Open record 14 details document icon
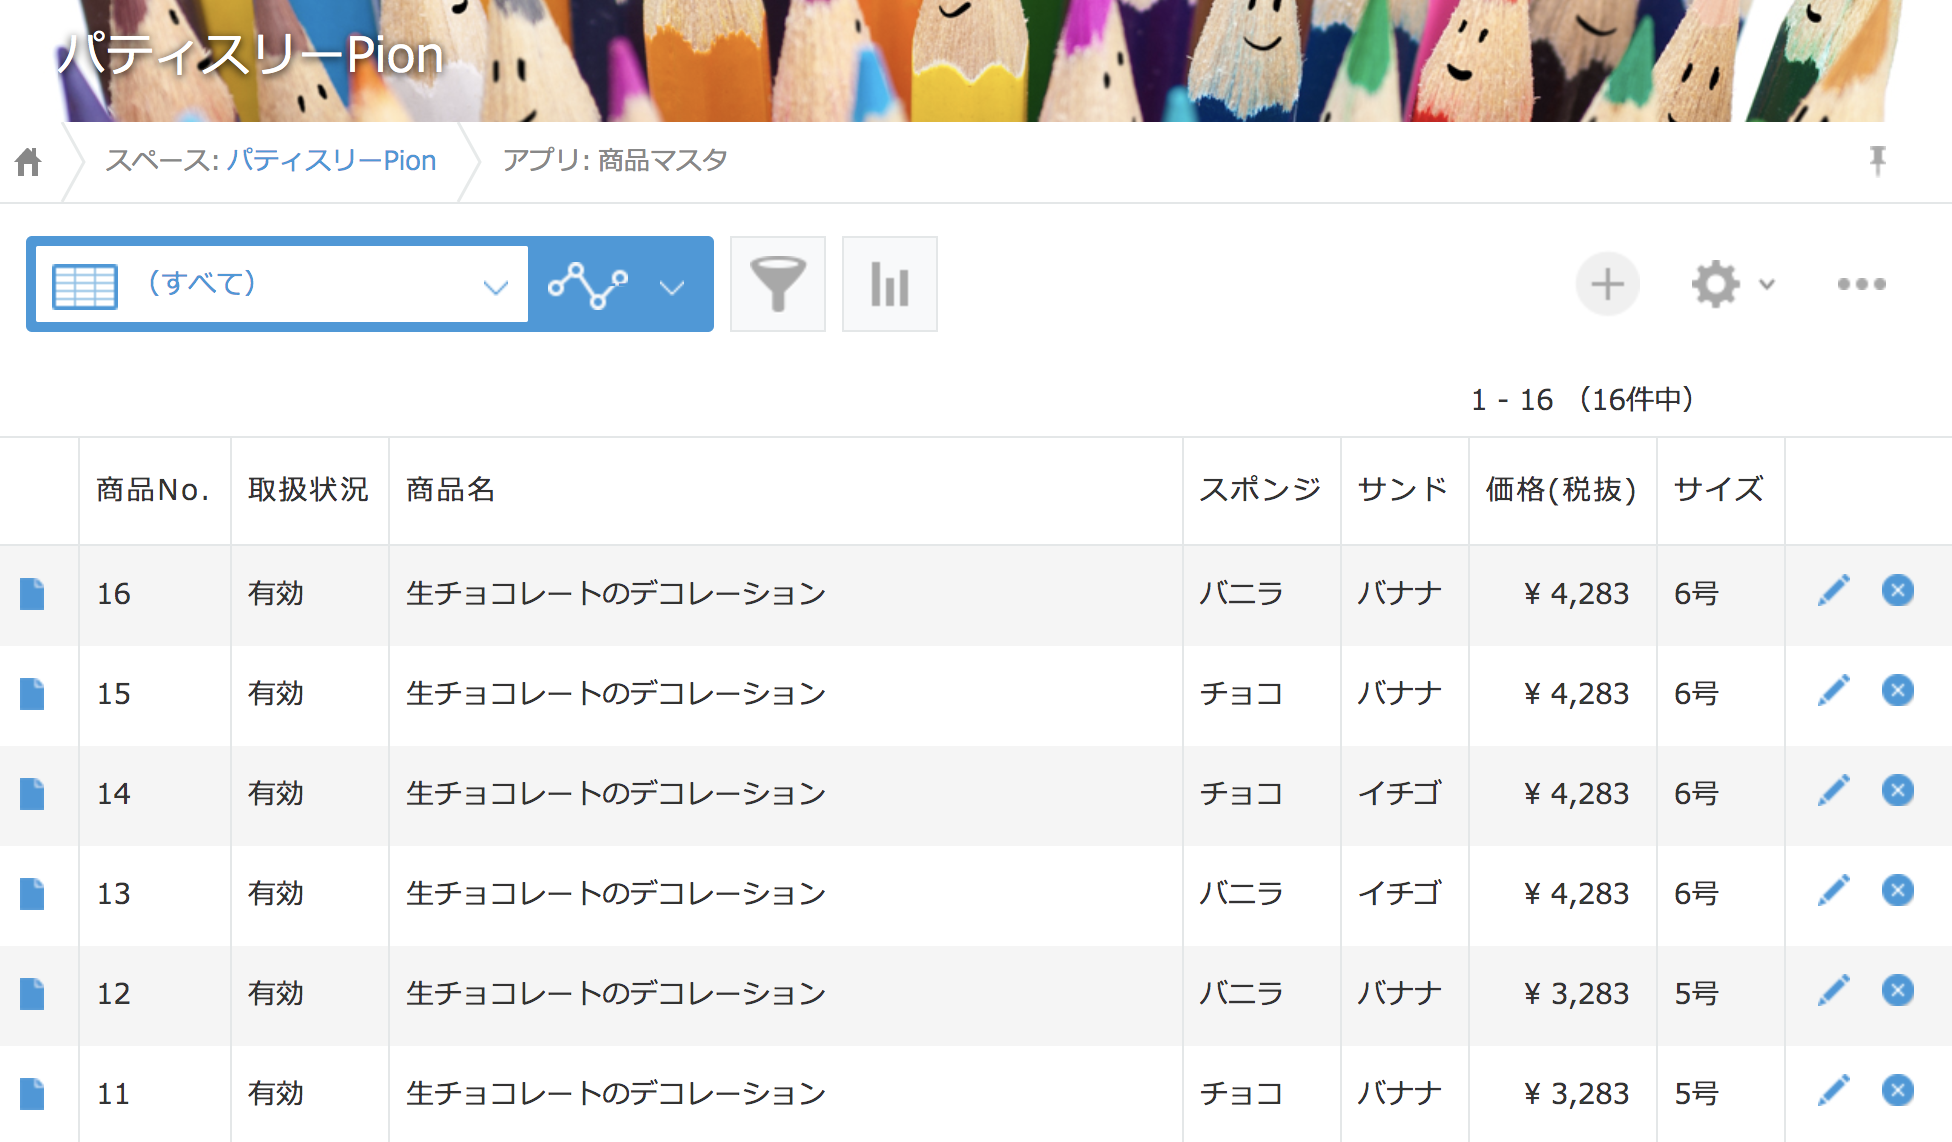 33,794
